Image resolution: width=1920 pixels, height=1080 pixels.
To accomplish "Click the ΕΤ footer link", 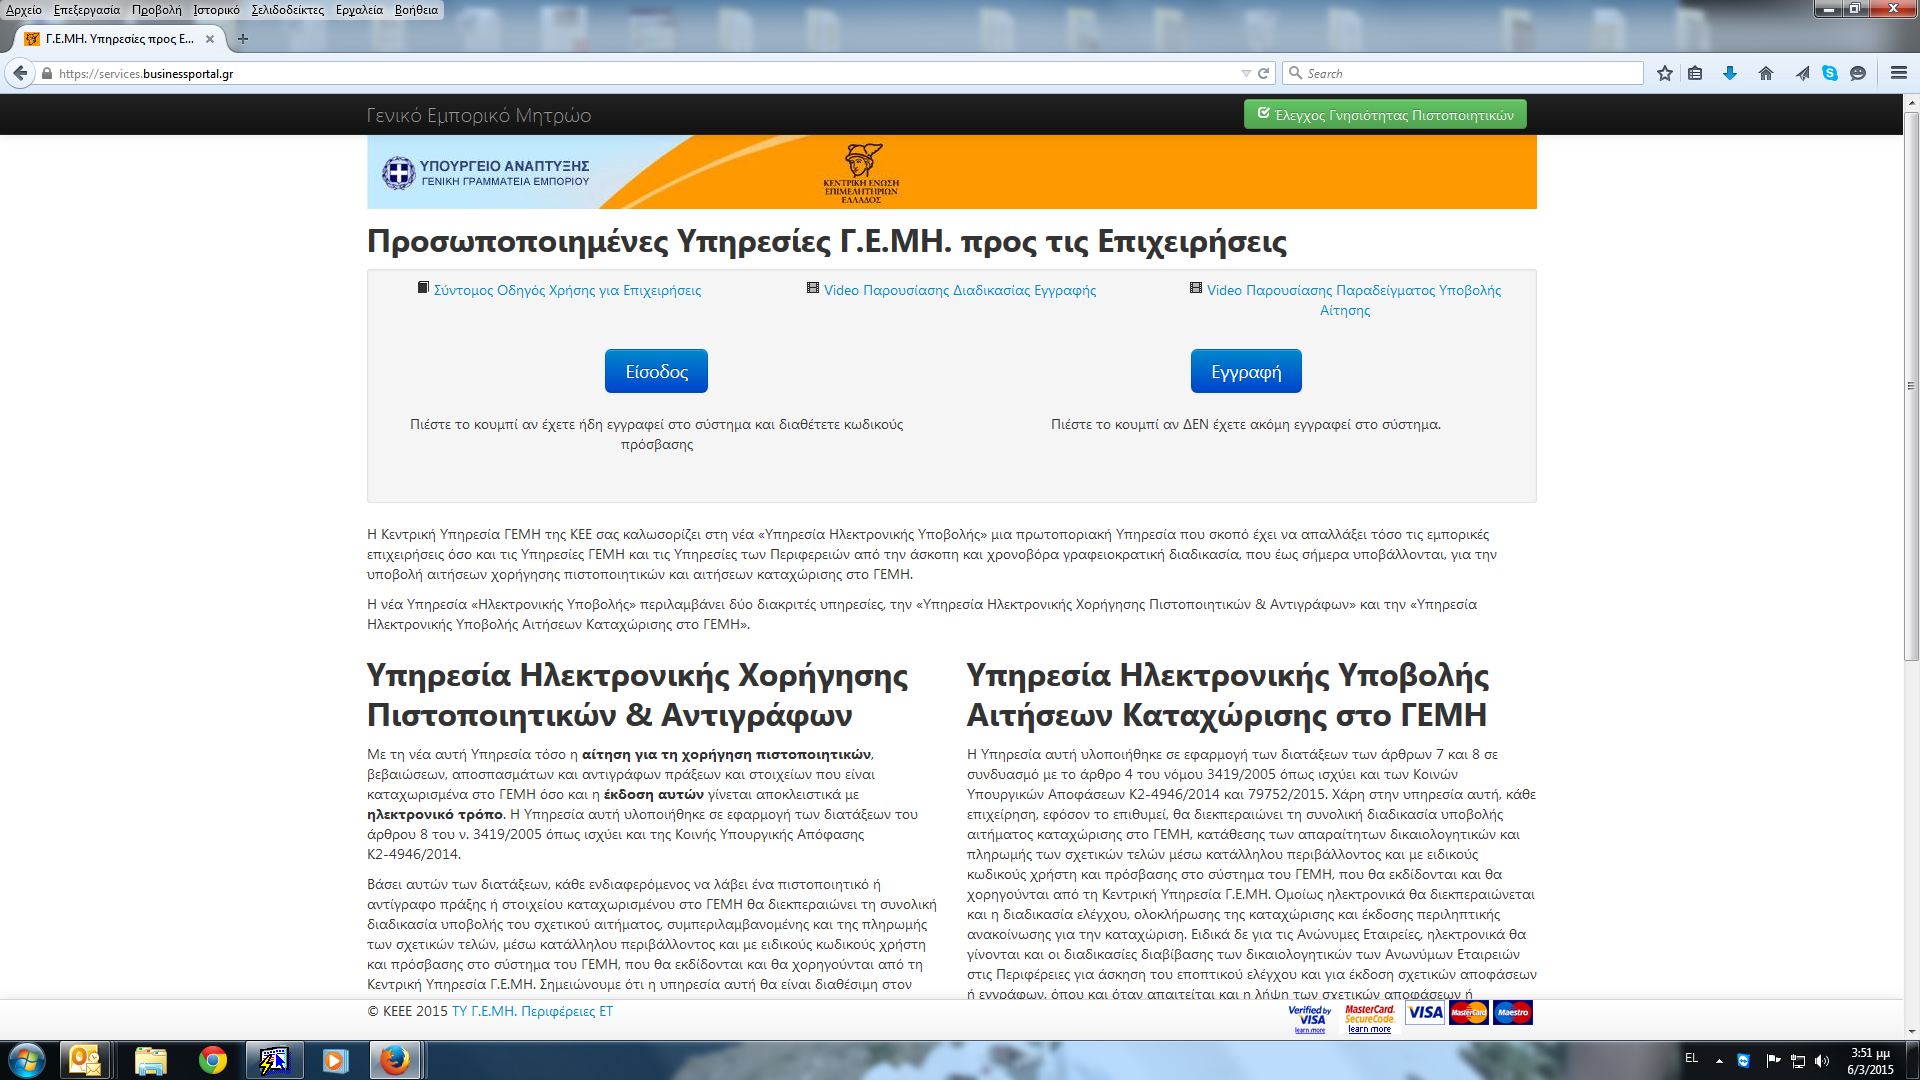I will 606,1011.
